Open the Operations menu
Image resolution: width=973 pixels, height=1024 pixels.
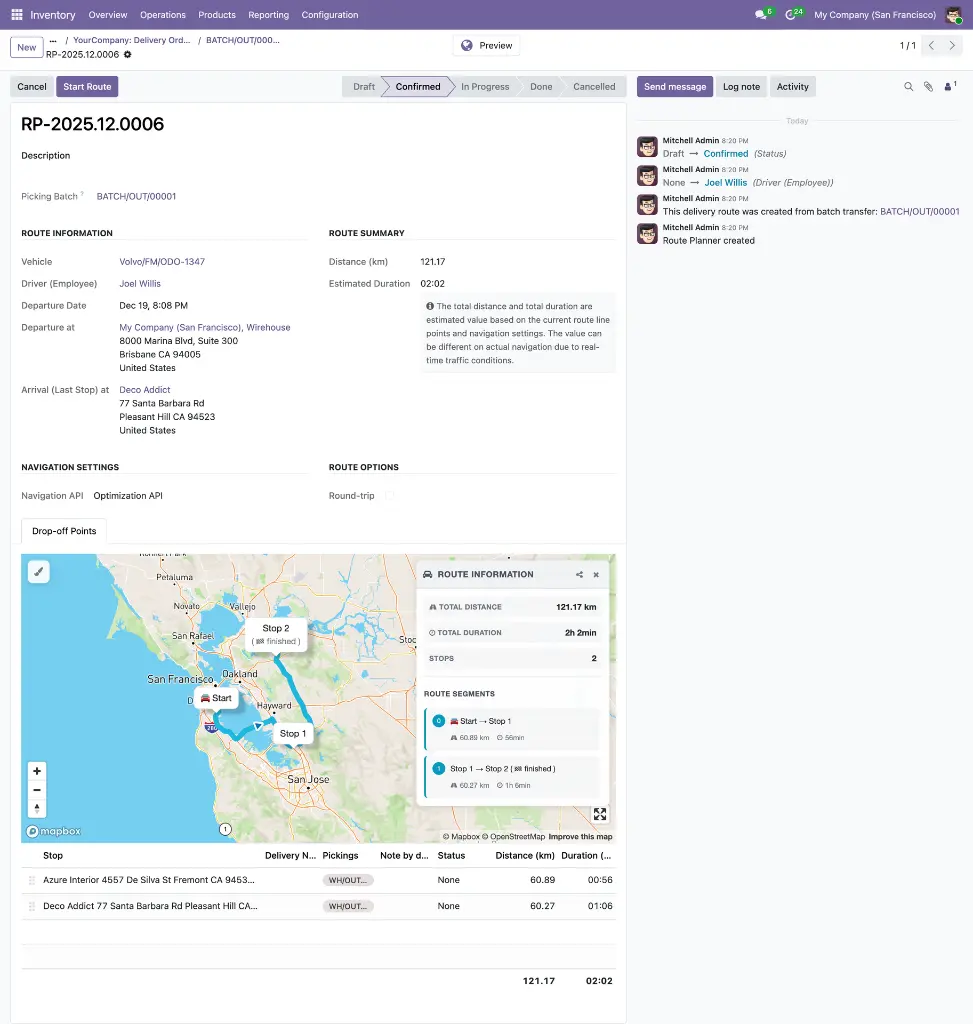(x=163, y=14)
